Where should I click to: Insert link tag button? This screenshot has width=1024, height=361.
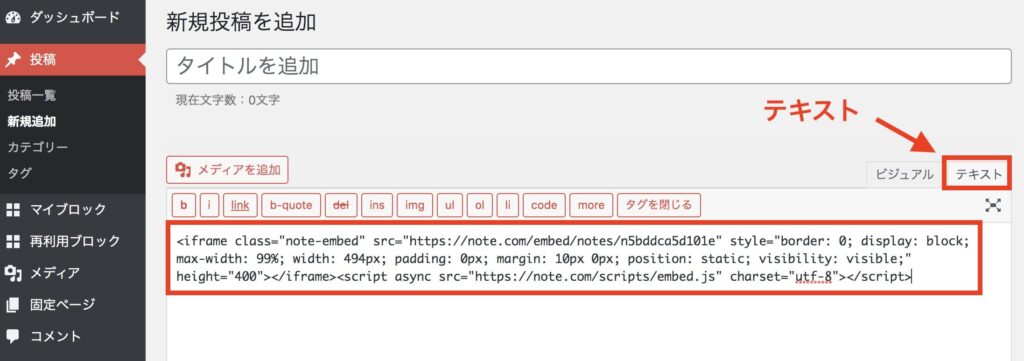(x=240, y=205)
